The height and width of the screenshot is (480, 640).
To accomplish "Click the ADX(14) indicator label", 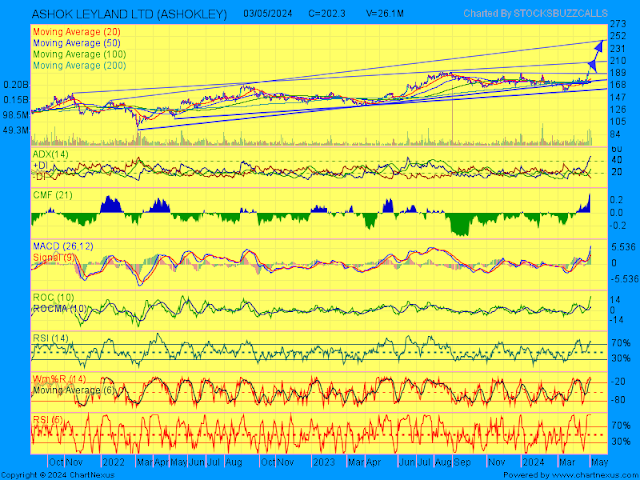I will (x=51, y=154).
